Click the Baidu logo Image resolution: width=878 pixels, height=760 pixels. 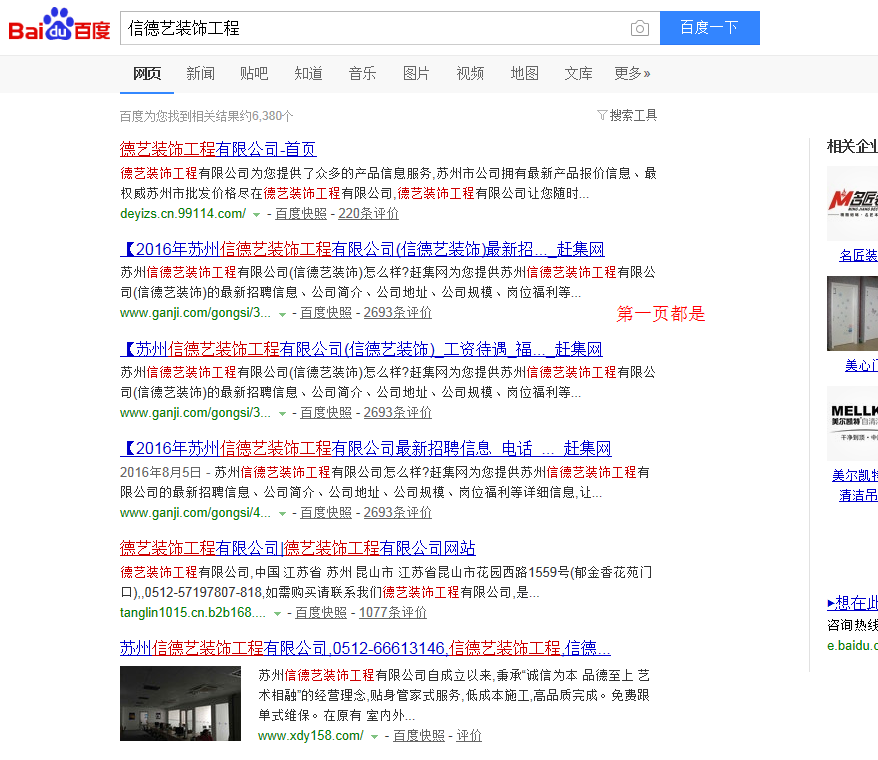59,25
